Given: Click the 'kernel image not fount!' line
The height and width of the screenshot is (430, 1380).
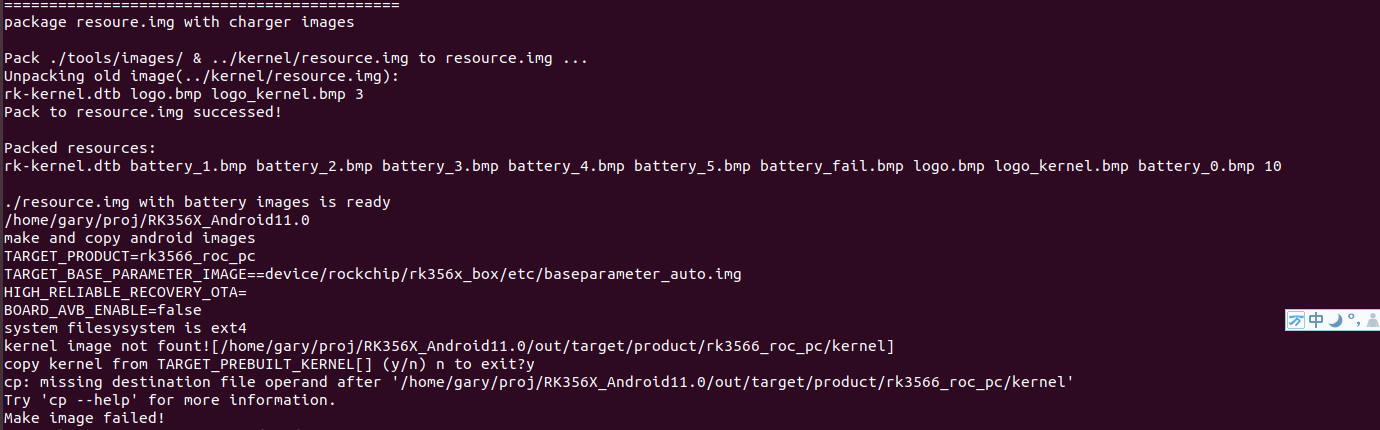Looking at the screenshot, I should click(449, 346).
